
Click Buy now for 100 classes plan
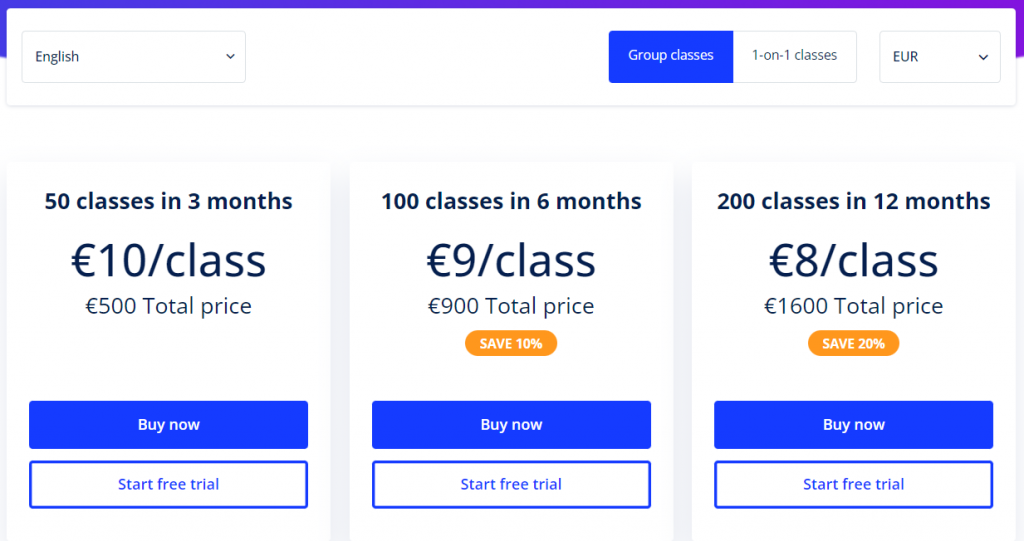click(x=511, y=425)
